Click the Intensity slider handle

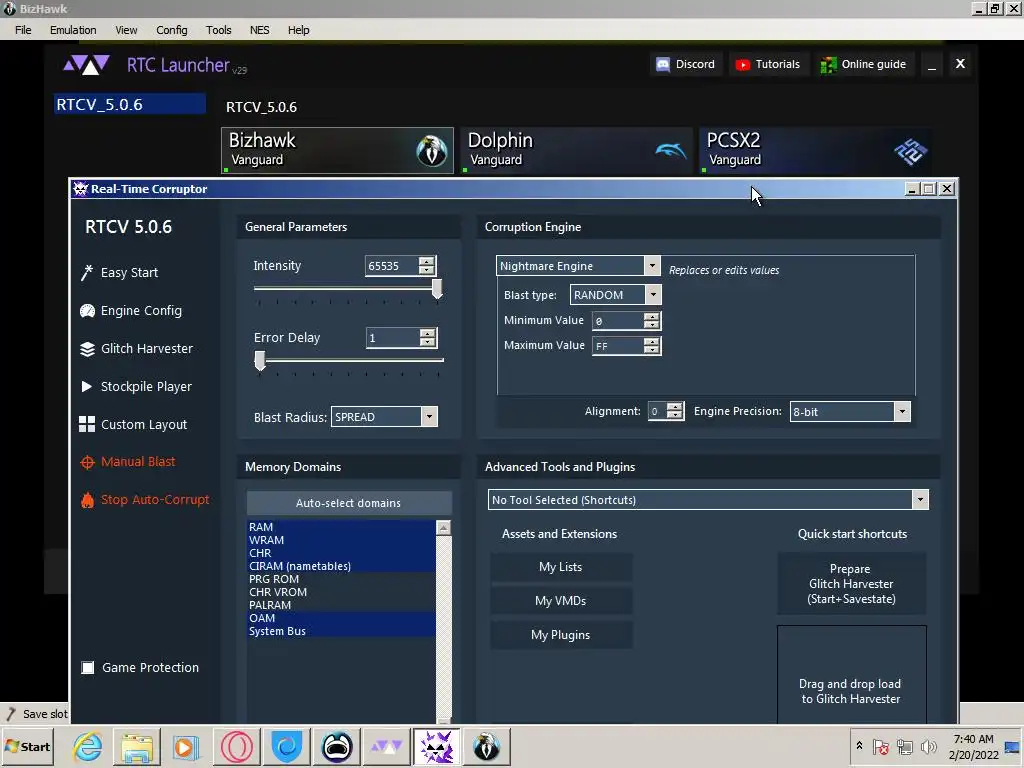(437, 288)
